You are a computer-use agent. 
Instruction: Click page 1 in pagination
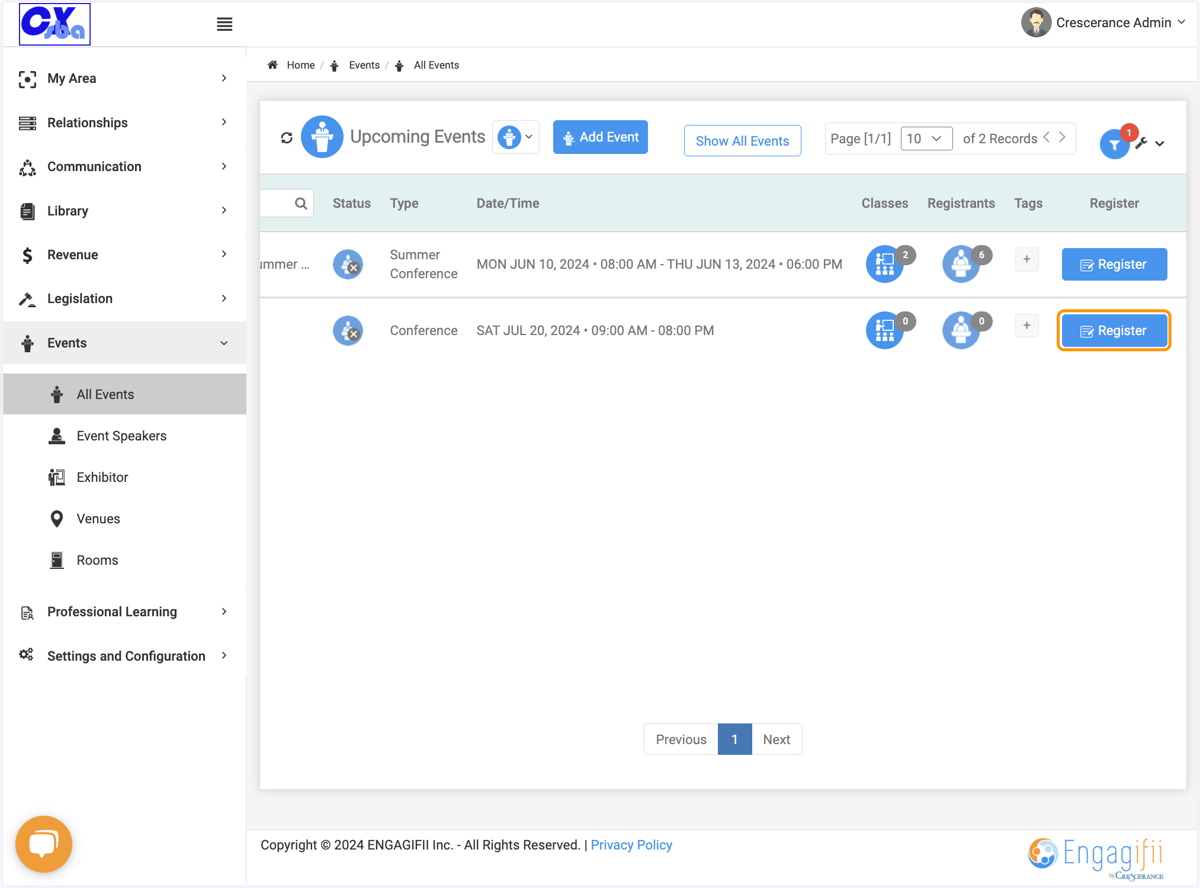[734, 739]
